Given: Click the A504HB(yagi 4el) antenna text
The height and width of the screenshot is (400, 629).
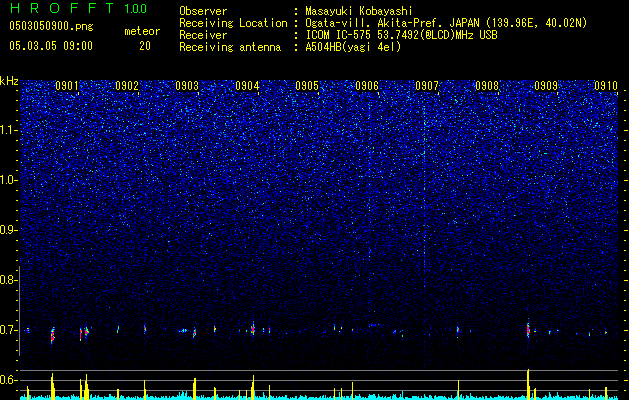Looking at the screenshot, I should 353,47.
